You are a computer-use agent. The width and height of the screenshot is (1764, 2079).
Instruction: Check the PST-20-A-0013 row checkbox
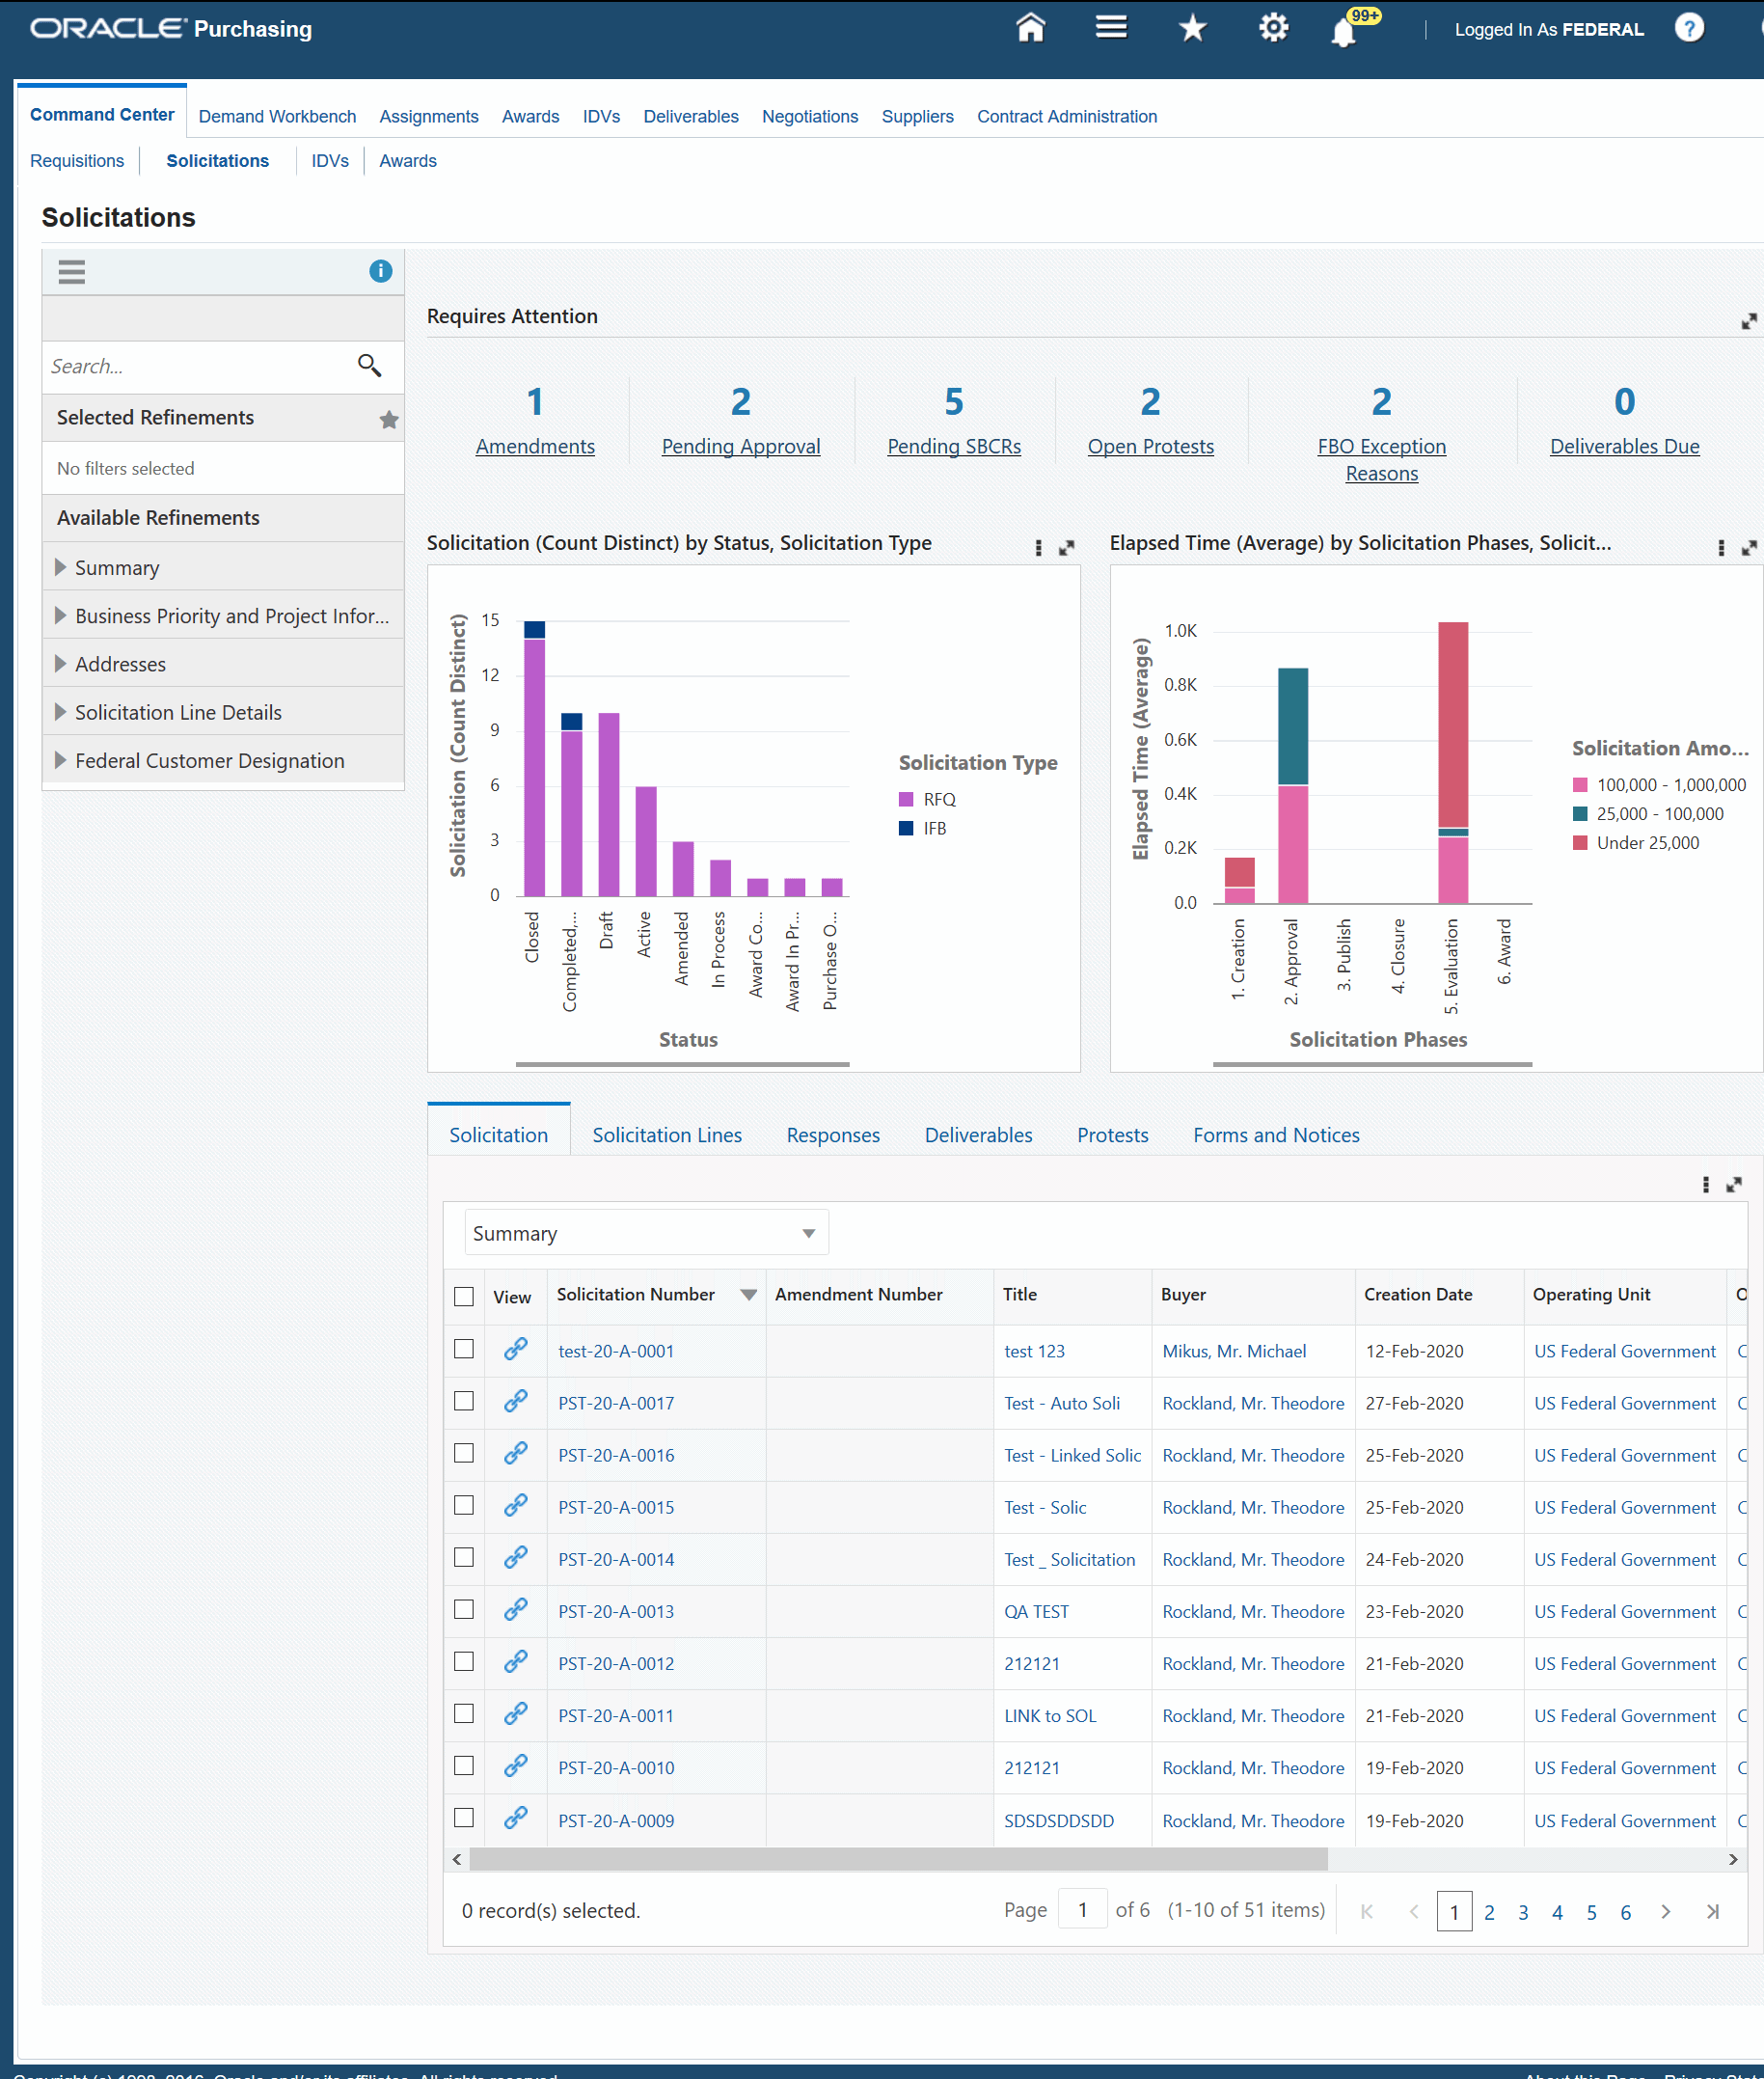pyautogui.click(x=464, y=1609)
